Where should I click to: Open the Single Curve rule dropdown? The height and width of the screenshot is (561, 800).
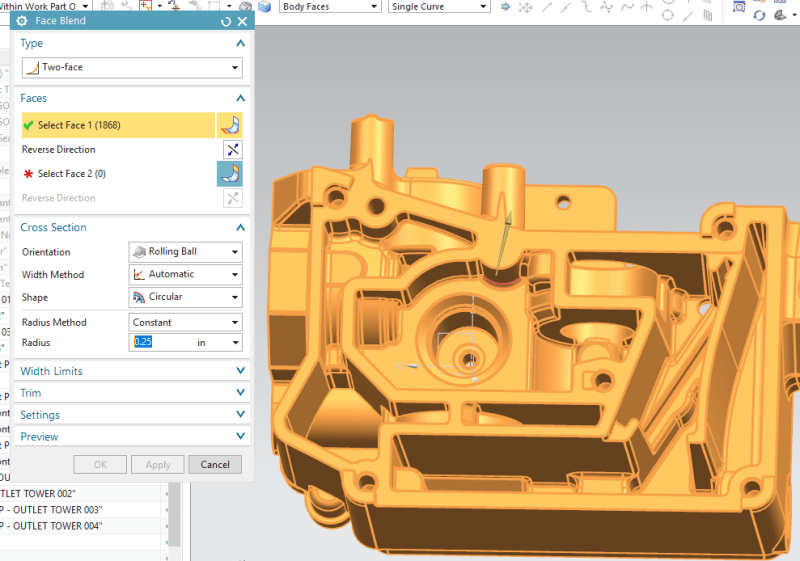(439, 7)
